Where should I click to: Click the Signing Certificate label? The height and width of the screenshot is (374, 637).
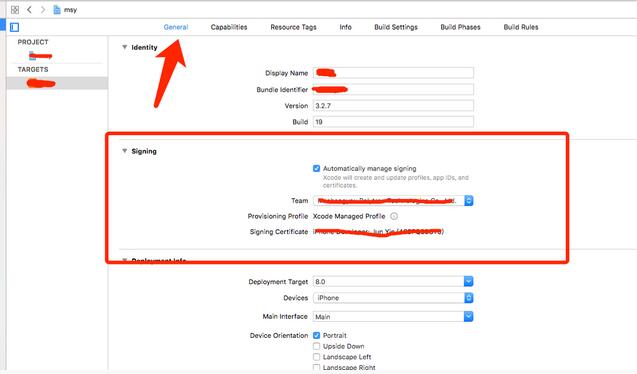click(x=279, y=231)
